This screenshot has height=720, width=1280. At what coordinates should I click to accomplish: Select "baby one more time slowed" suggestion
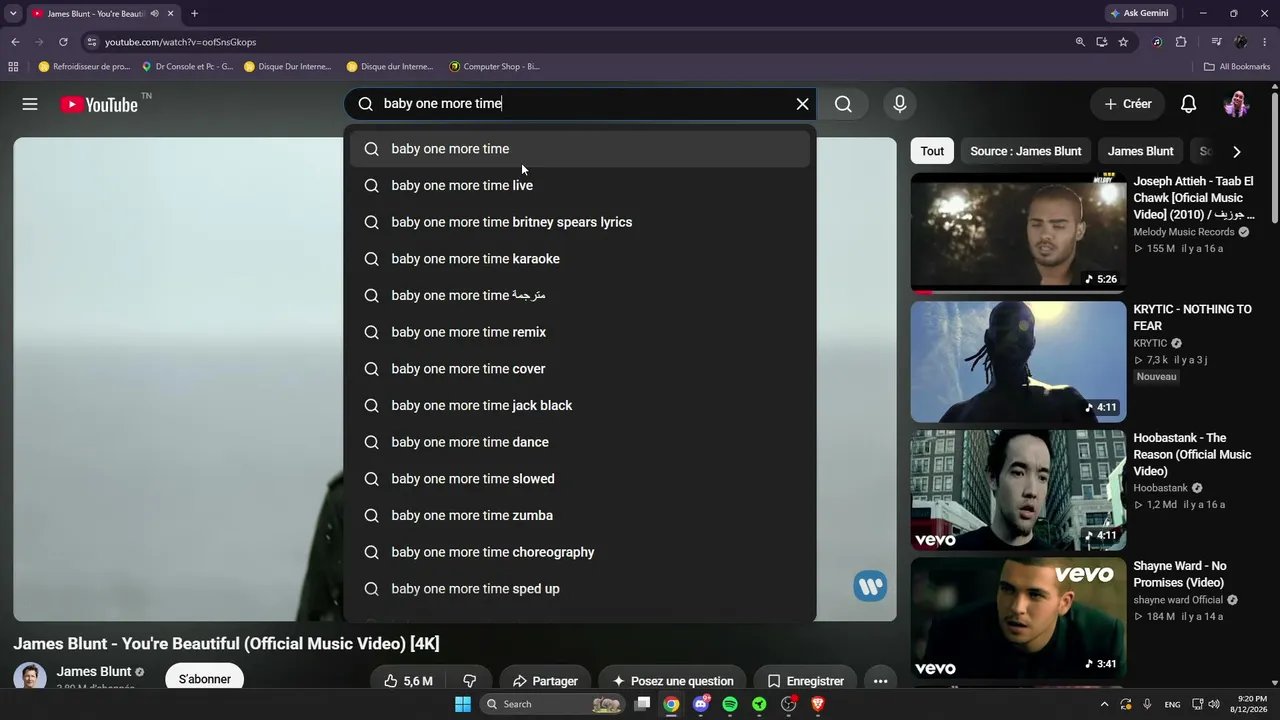click(x=580, y=479)
